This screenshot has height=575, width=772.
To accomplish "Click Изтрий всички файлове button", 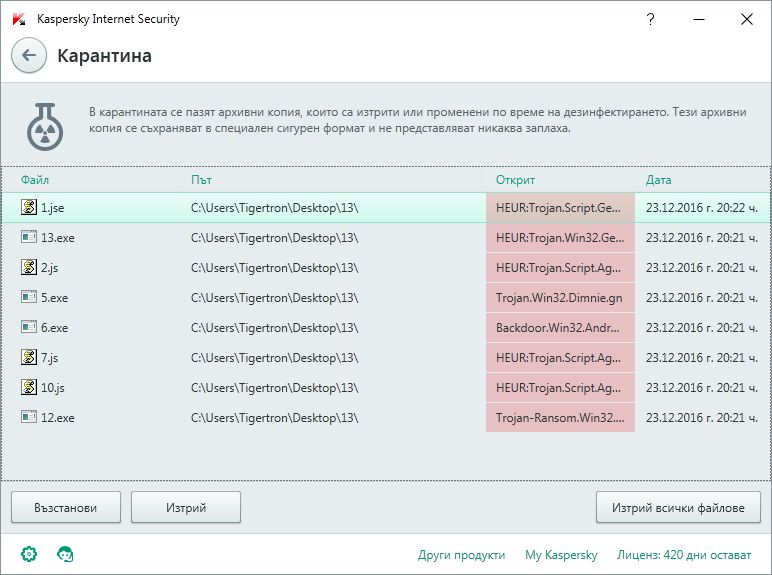I will (678, 507).
